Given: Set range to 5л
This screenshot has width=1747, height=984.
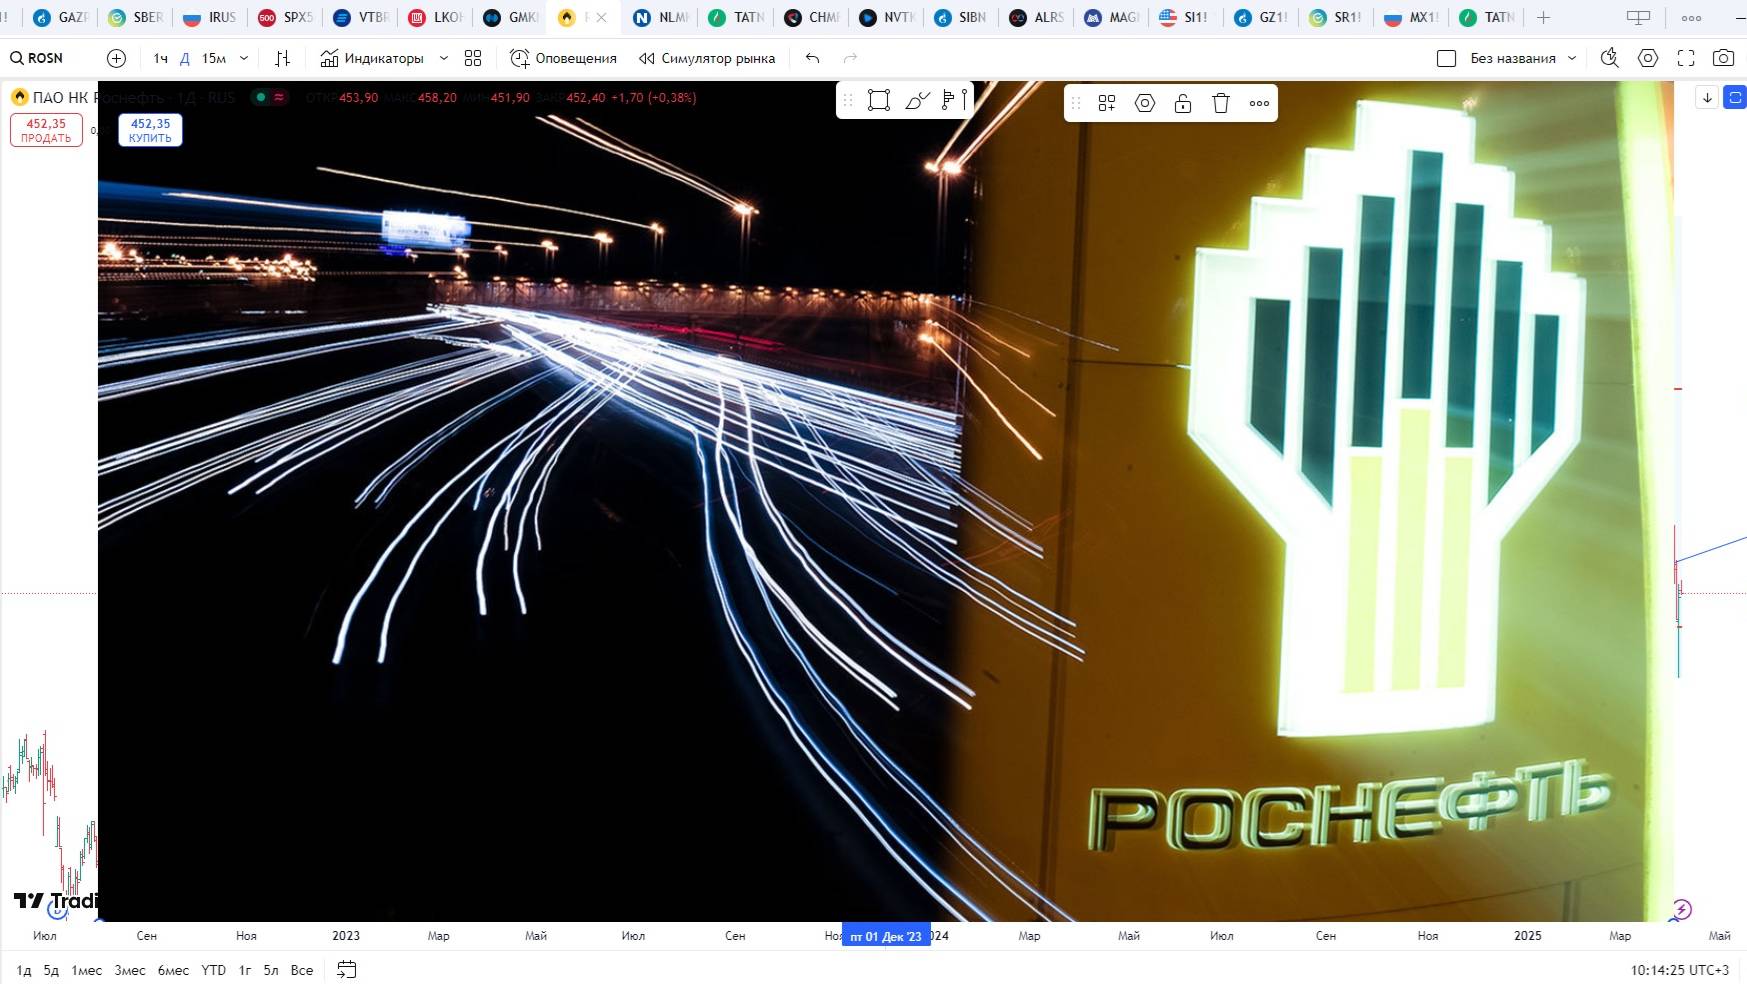Looking at the screenshot, I should [271, 970].
